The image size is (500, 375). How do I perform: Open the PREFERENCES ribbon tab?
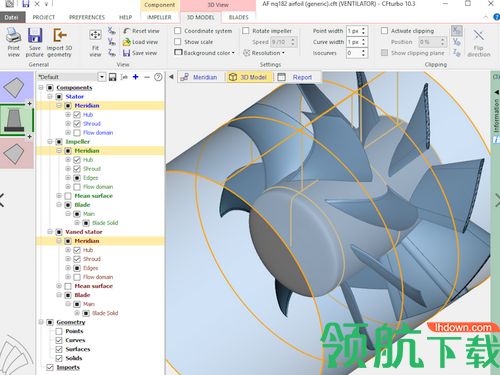click(87, 17)
